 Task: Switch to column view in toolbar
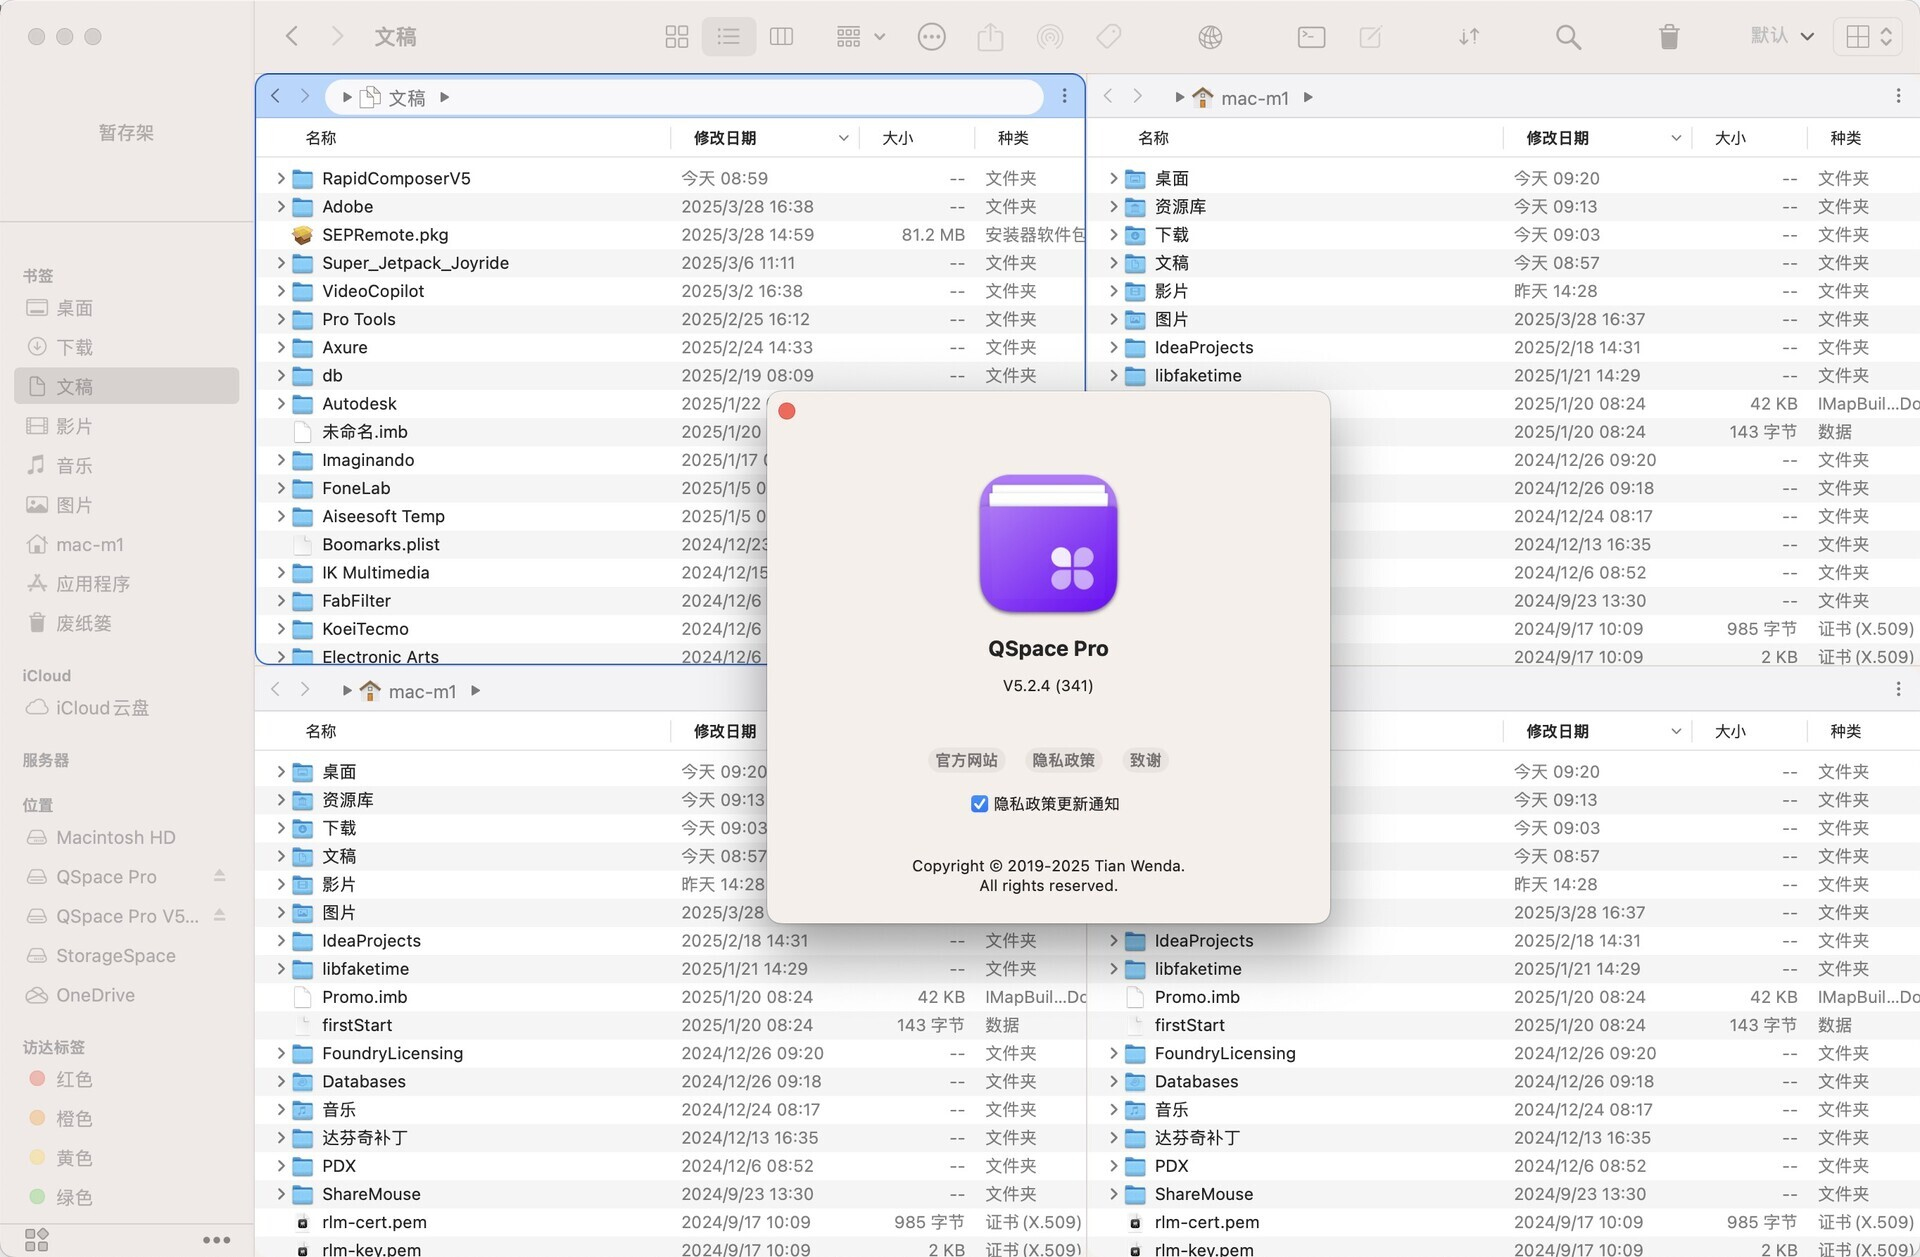781,37
